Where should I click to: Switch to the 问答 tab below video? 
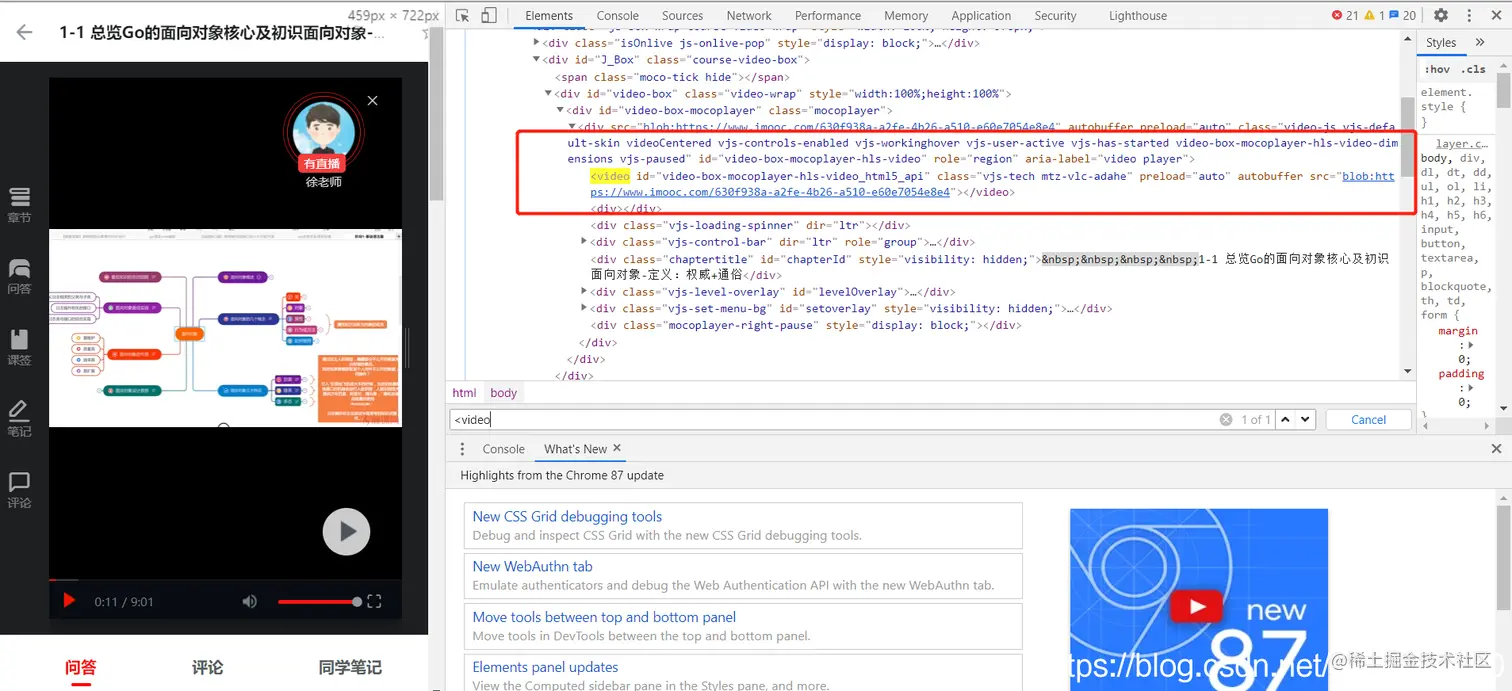coord(81,667)
